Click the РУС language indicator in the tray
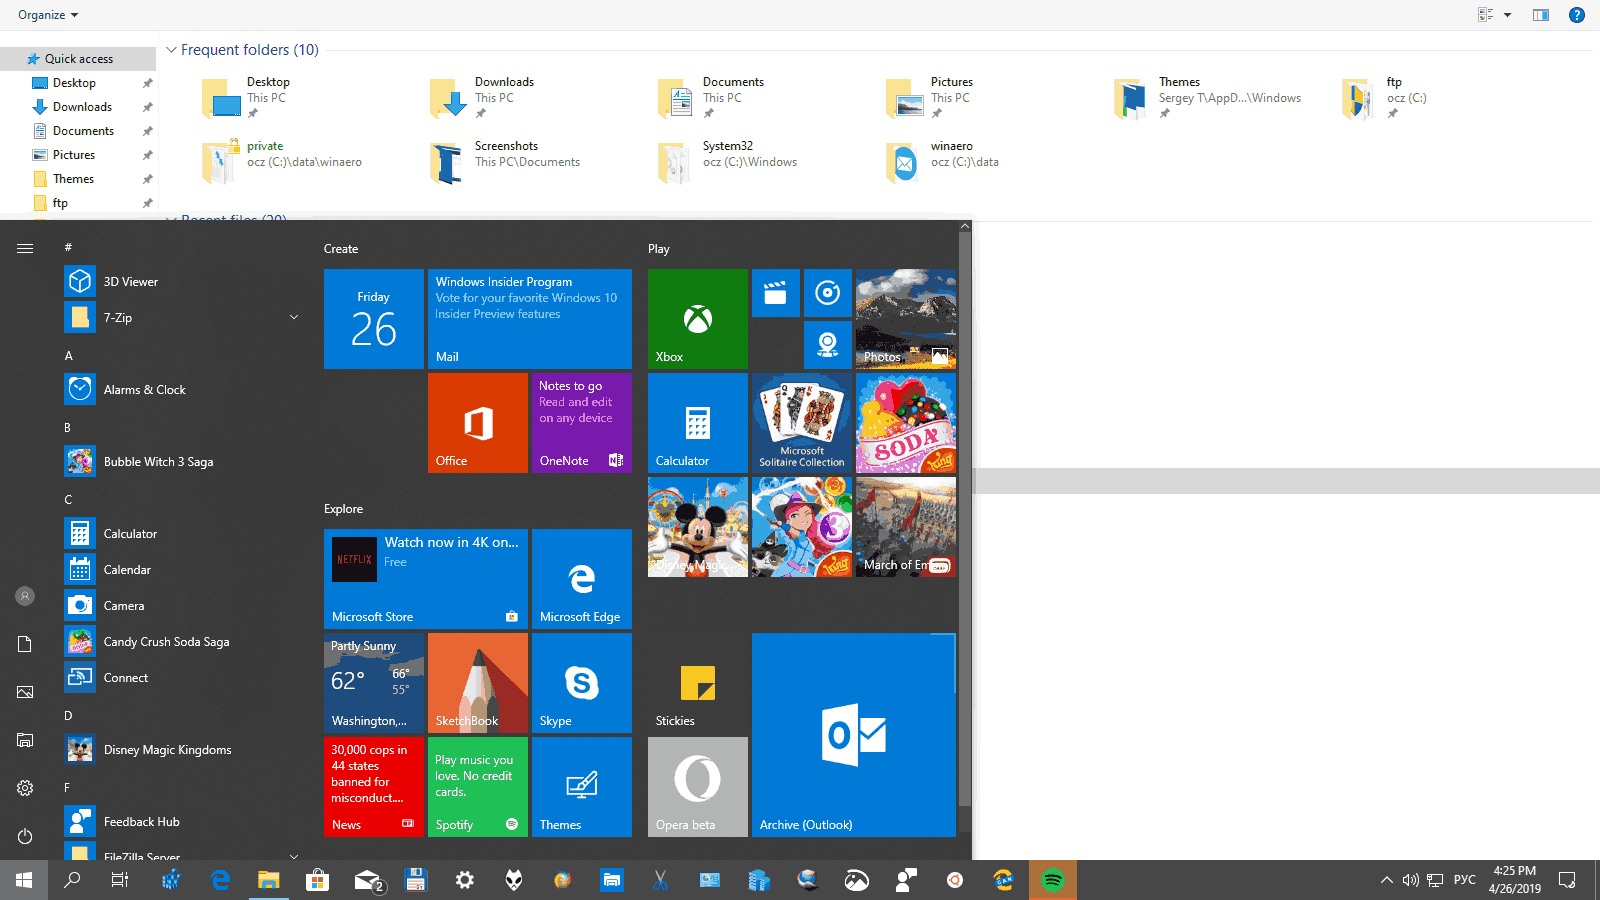Screen dimensions: 1600x900 click(x=1463, y=880)
